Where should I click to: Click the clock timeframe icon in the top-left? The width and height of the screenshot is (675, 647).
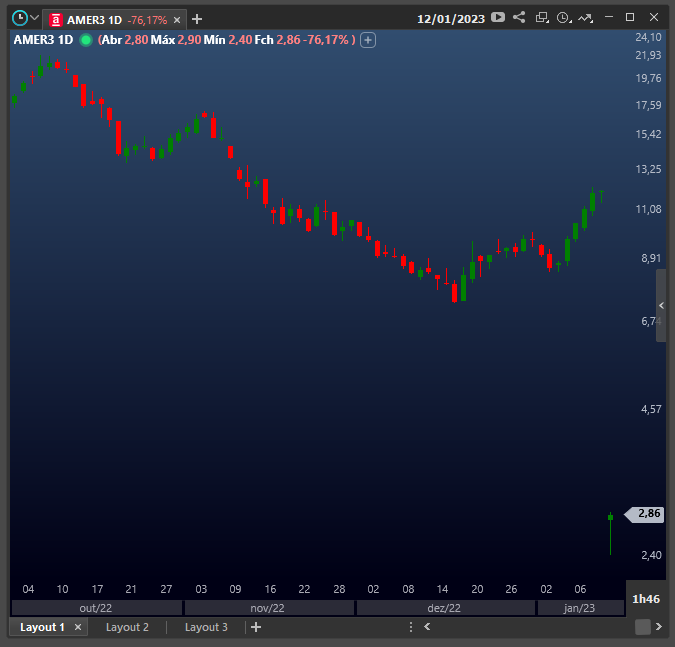pyautogui.click(x=20, y=18)
